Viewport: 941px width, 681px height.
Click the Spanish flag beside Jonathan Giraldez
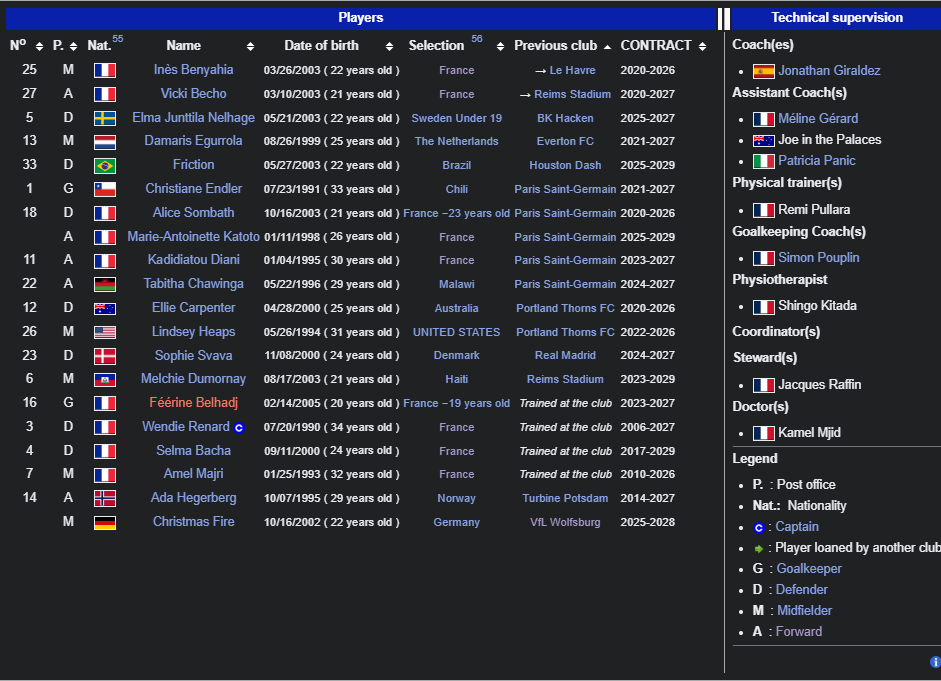tap(764, 71)
